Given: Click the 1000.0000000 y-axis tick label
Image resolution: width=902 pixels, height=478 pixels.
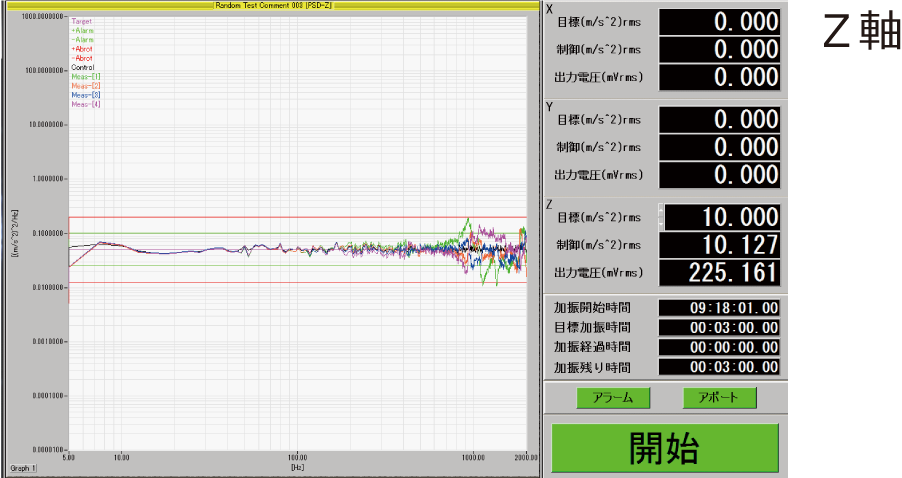Looking at the screenshot, I should tap(43, 16).
